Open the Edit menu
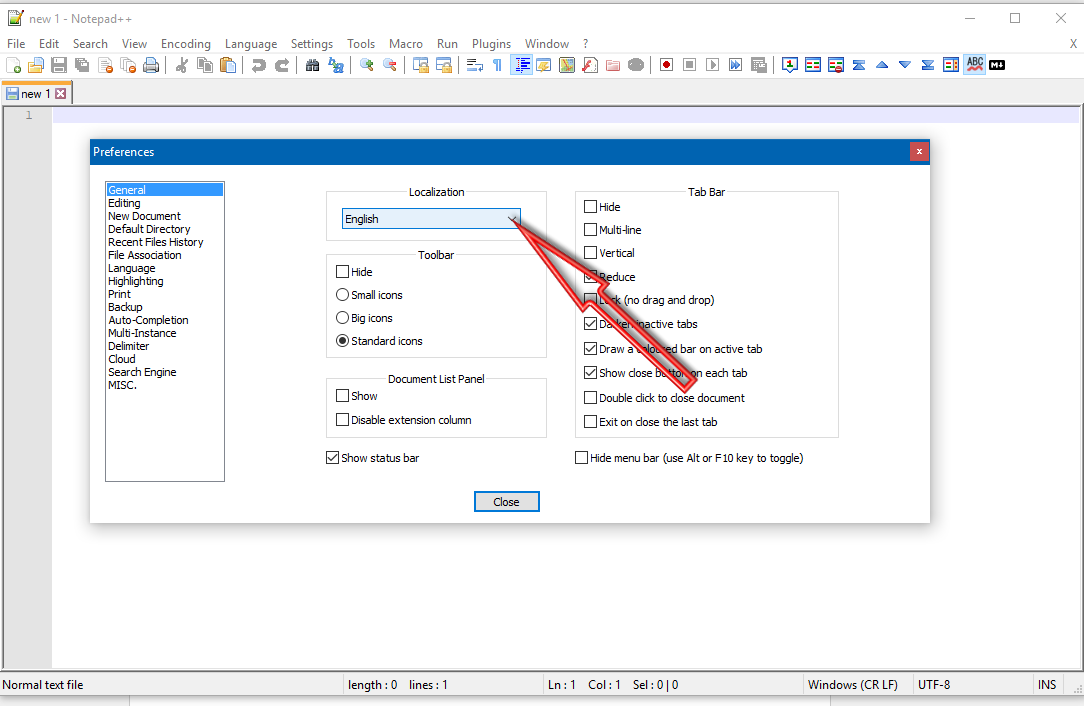The width and height of the screenshot is (1084, 706). point(48,44)
